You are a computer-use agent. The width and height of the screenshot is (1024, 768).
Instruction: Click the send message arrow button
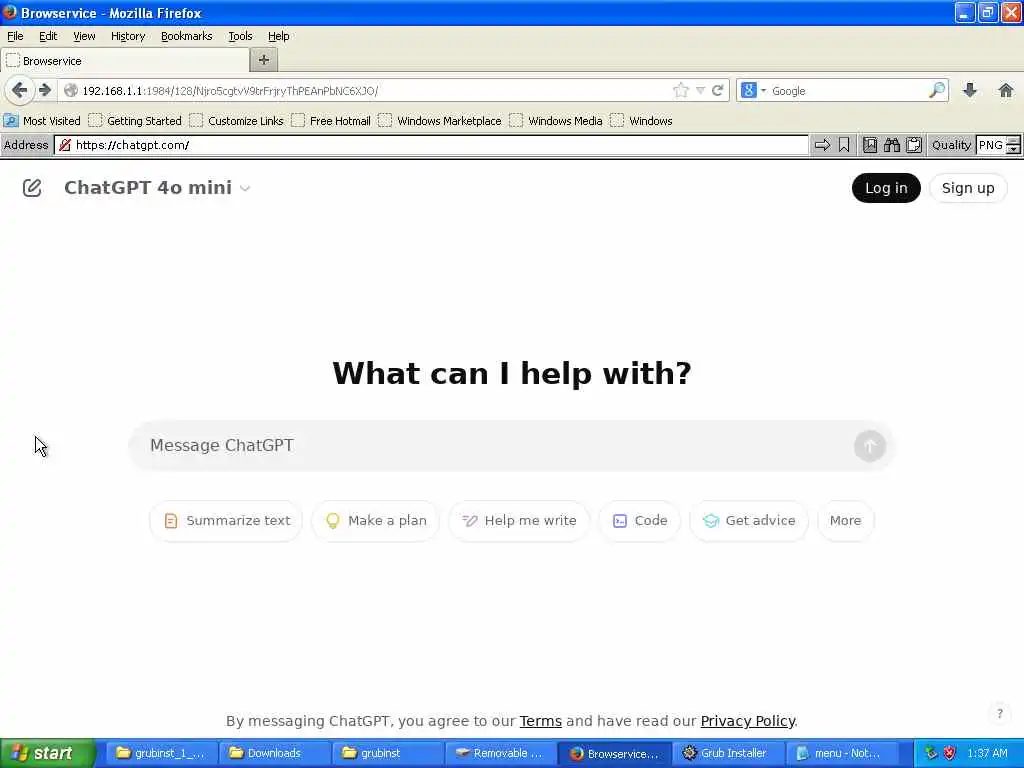point(869,446)
